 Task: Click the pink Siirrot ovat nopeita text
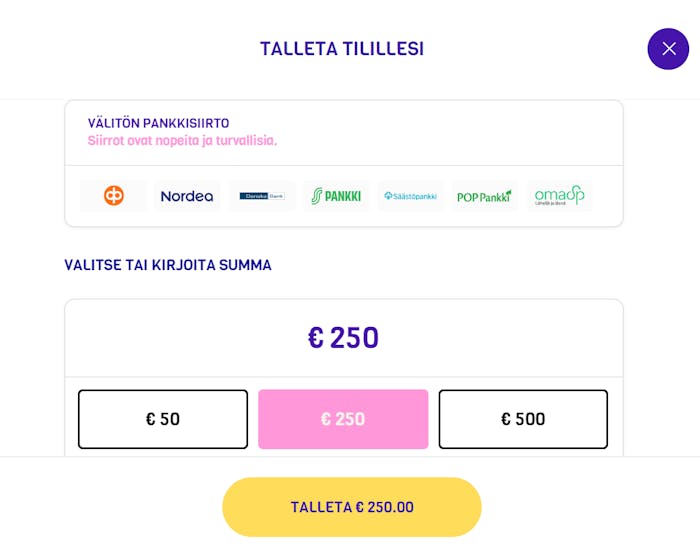[182, 141]
